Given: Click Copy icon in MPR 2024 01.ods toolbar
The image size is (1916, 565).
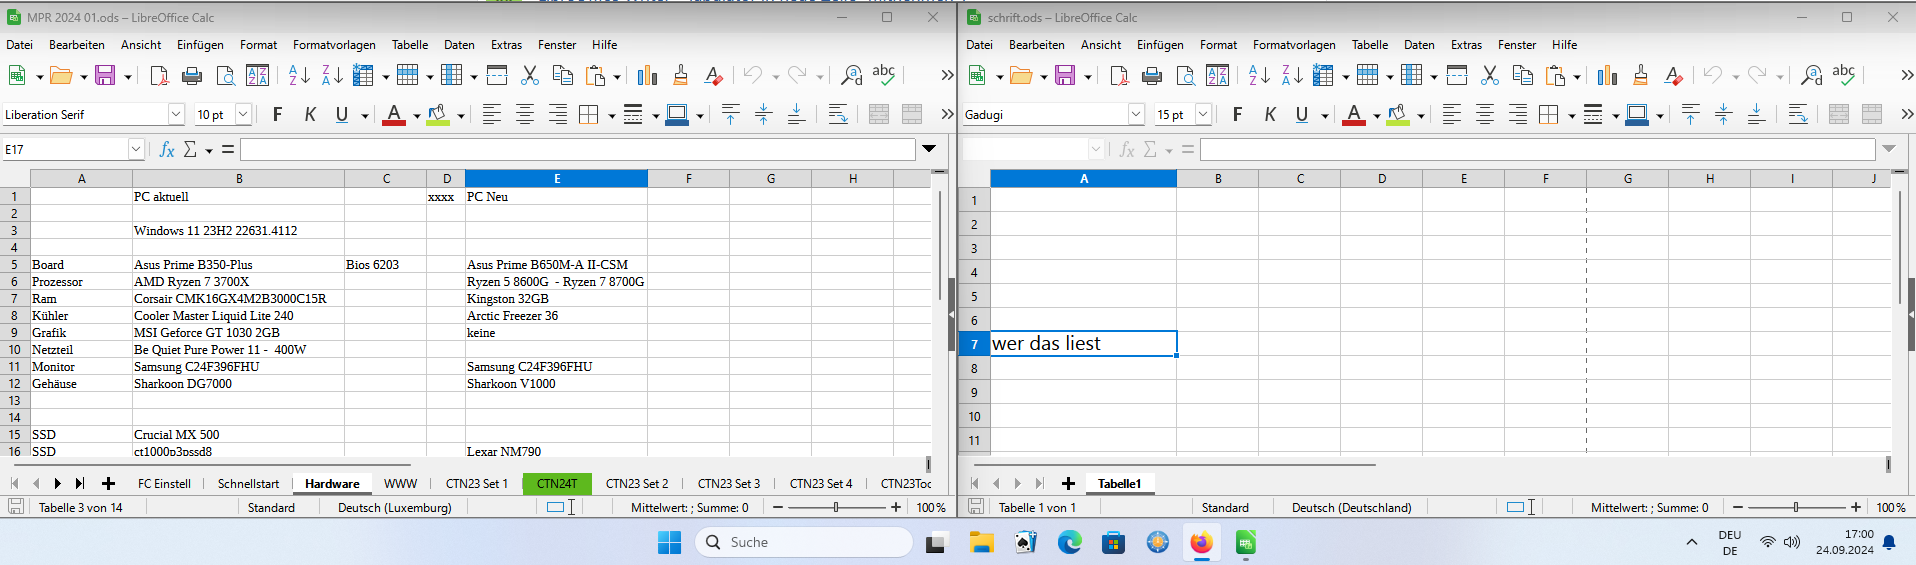Looking at the screenshot, I should [x=563, y=75].
